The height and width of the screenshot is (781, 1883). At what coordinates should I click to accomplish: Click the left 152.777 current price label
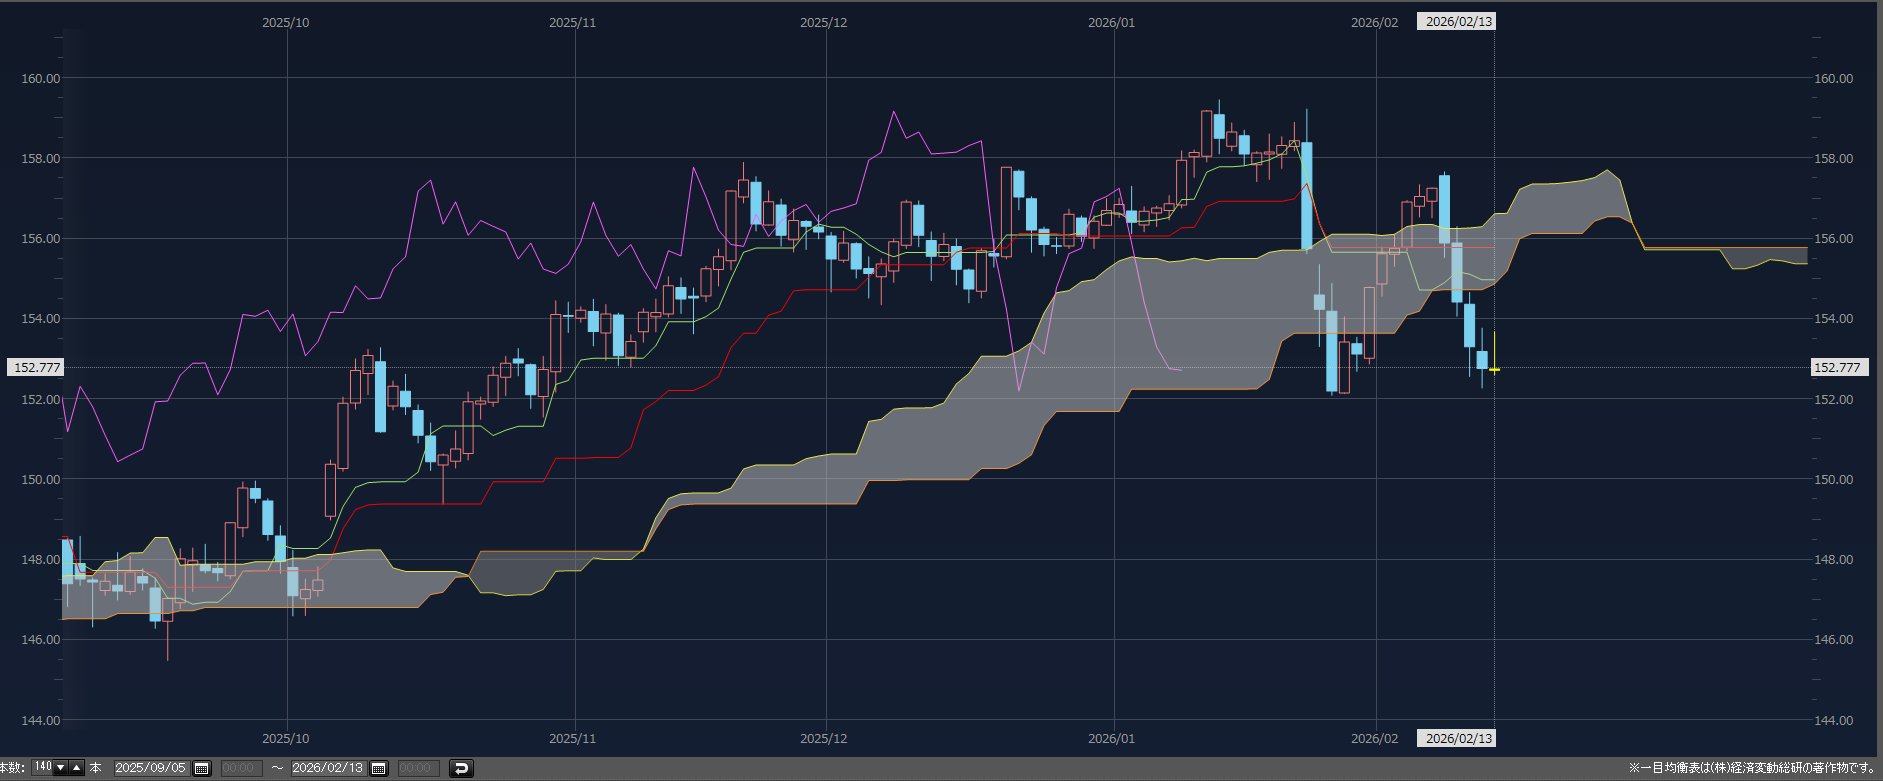(36, 368)
